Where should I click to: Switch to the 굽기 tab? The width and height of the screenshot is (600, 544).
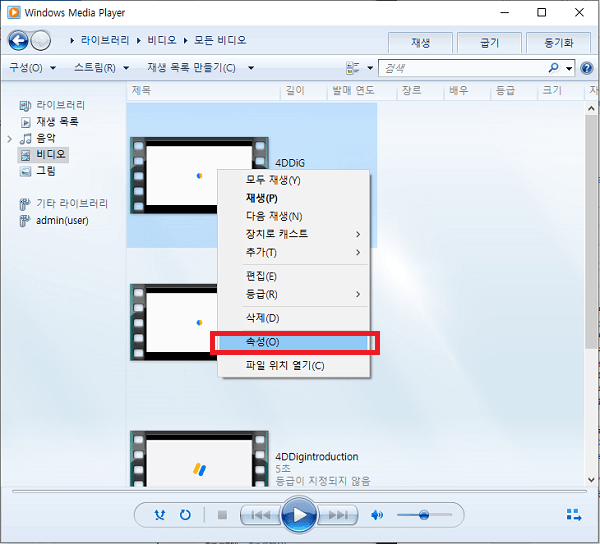point(489,43)
